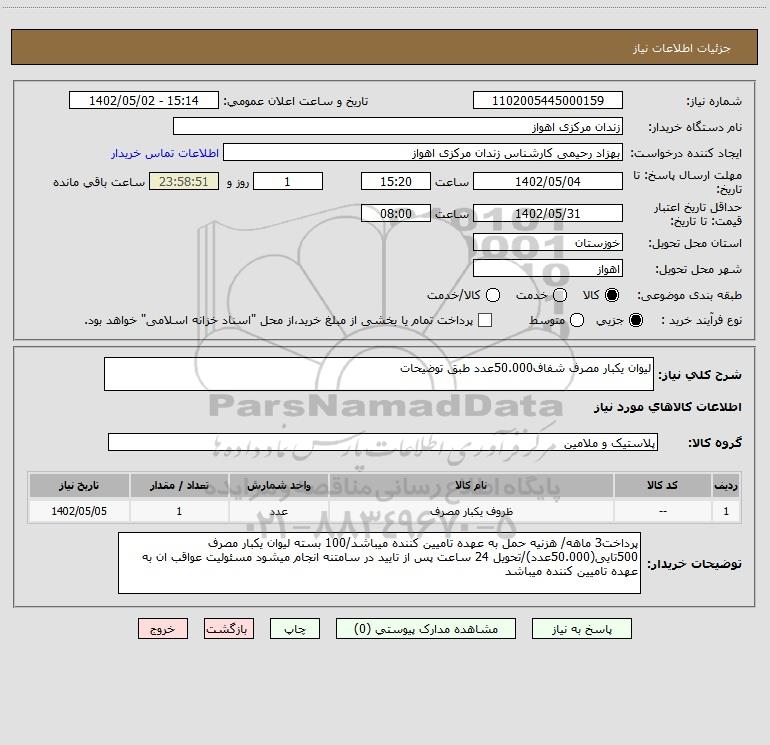770x745 pixels.
Task: Select the جزیی purchase type radio
Action: tap(636, 320)
